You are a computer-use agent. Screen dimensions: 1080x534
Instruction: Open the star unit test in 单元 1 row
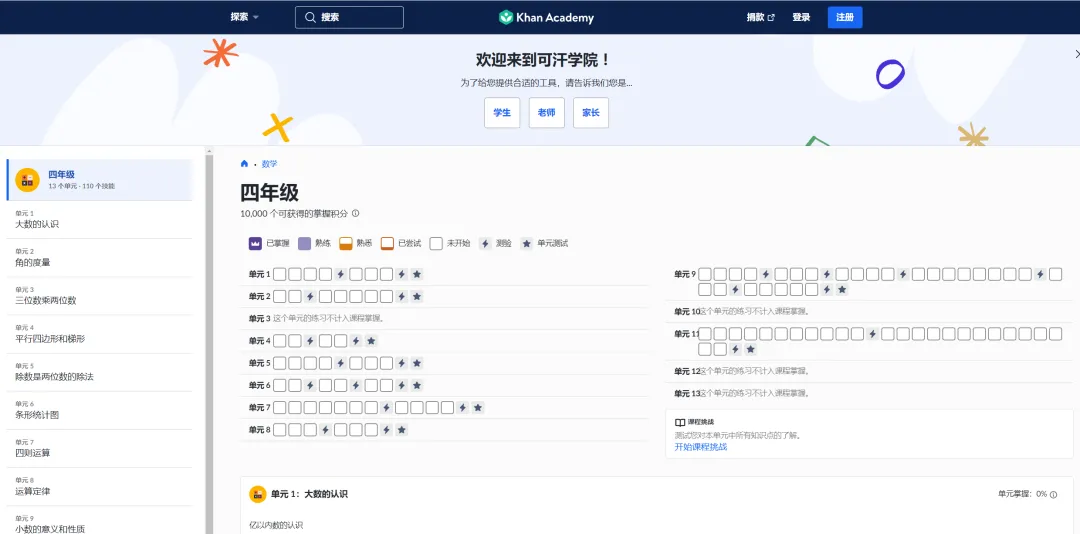(x=417, y=274)
